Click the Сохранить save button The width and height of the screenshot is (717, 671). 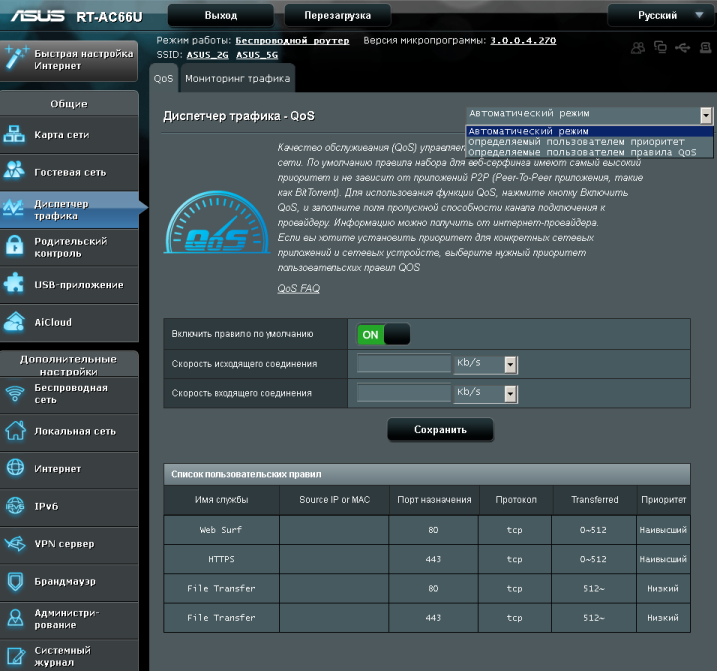(440, 430)
